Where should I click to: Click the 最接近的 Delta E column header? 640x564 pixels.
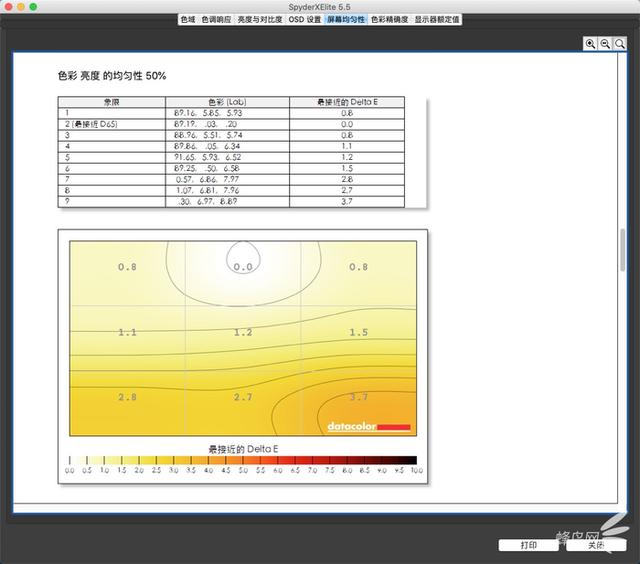point(347,102)
